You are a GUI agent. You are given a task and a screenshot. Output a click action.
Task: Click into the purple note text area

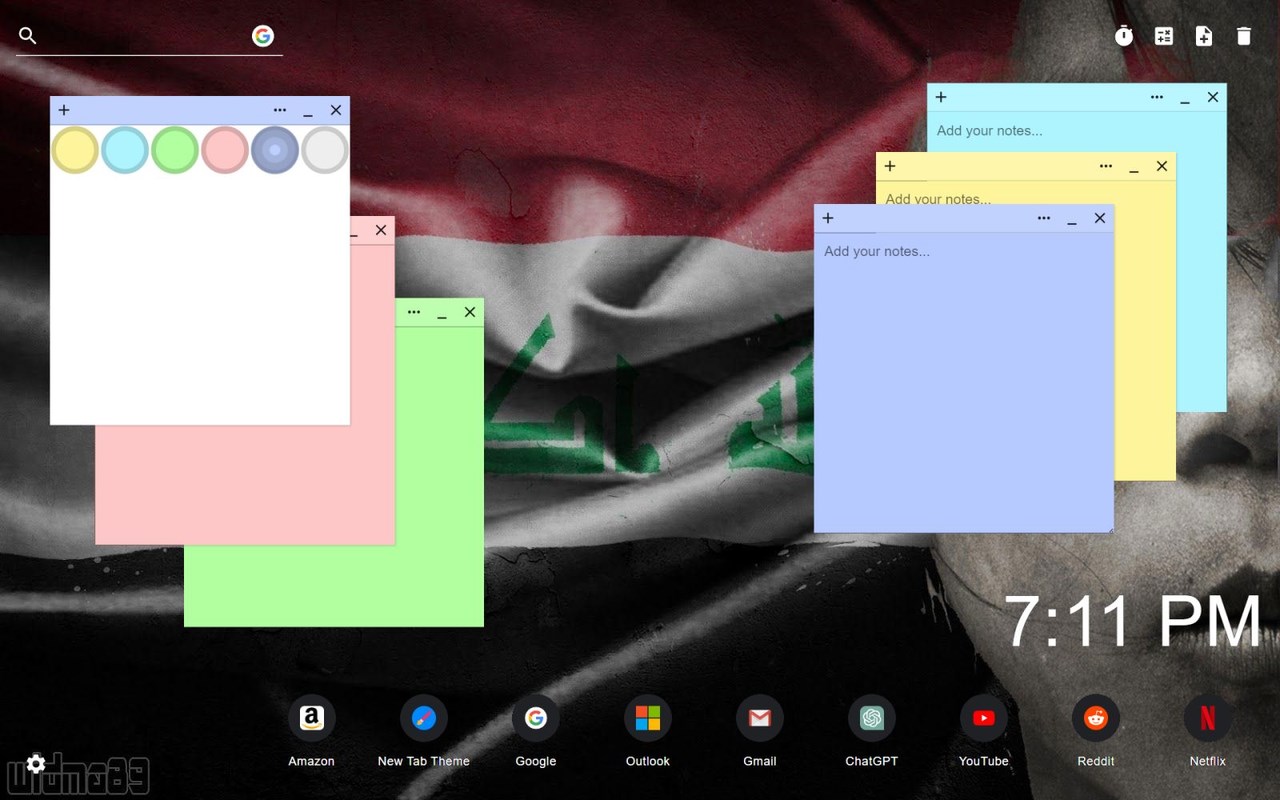coord(963,381)
